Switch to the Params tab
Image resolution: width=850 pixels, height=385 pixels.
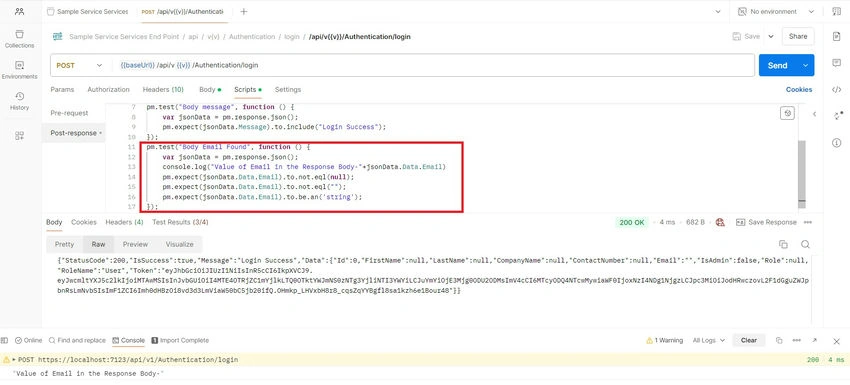pyautogui.click(x=62, y=89)
